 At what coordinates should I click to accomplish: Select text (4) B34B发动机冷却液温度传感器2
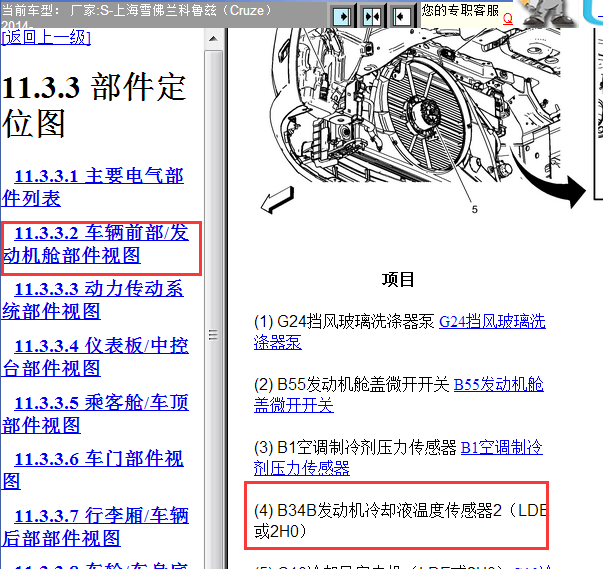[x=378, y=511]
